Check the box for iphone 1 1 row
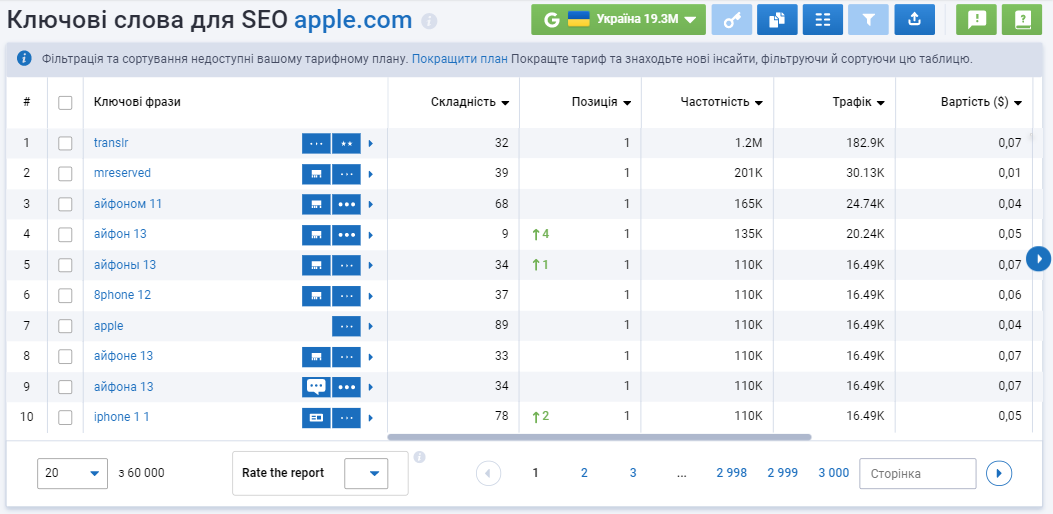This screenshot has height=514, width=1053. pos(65,417)
